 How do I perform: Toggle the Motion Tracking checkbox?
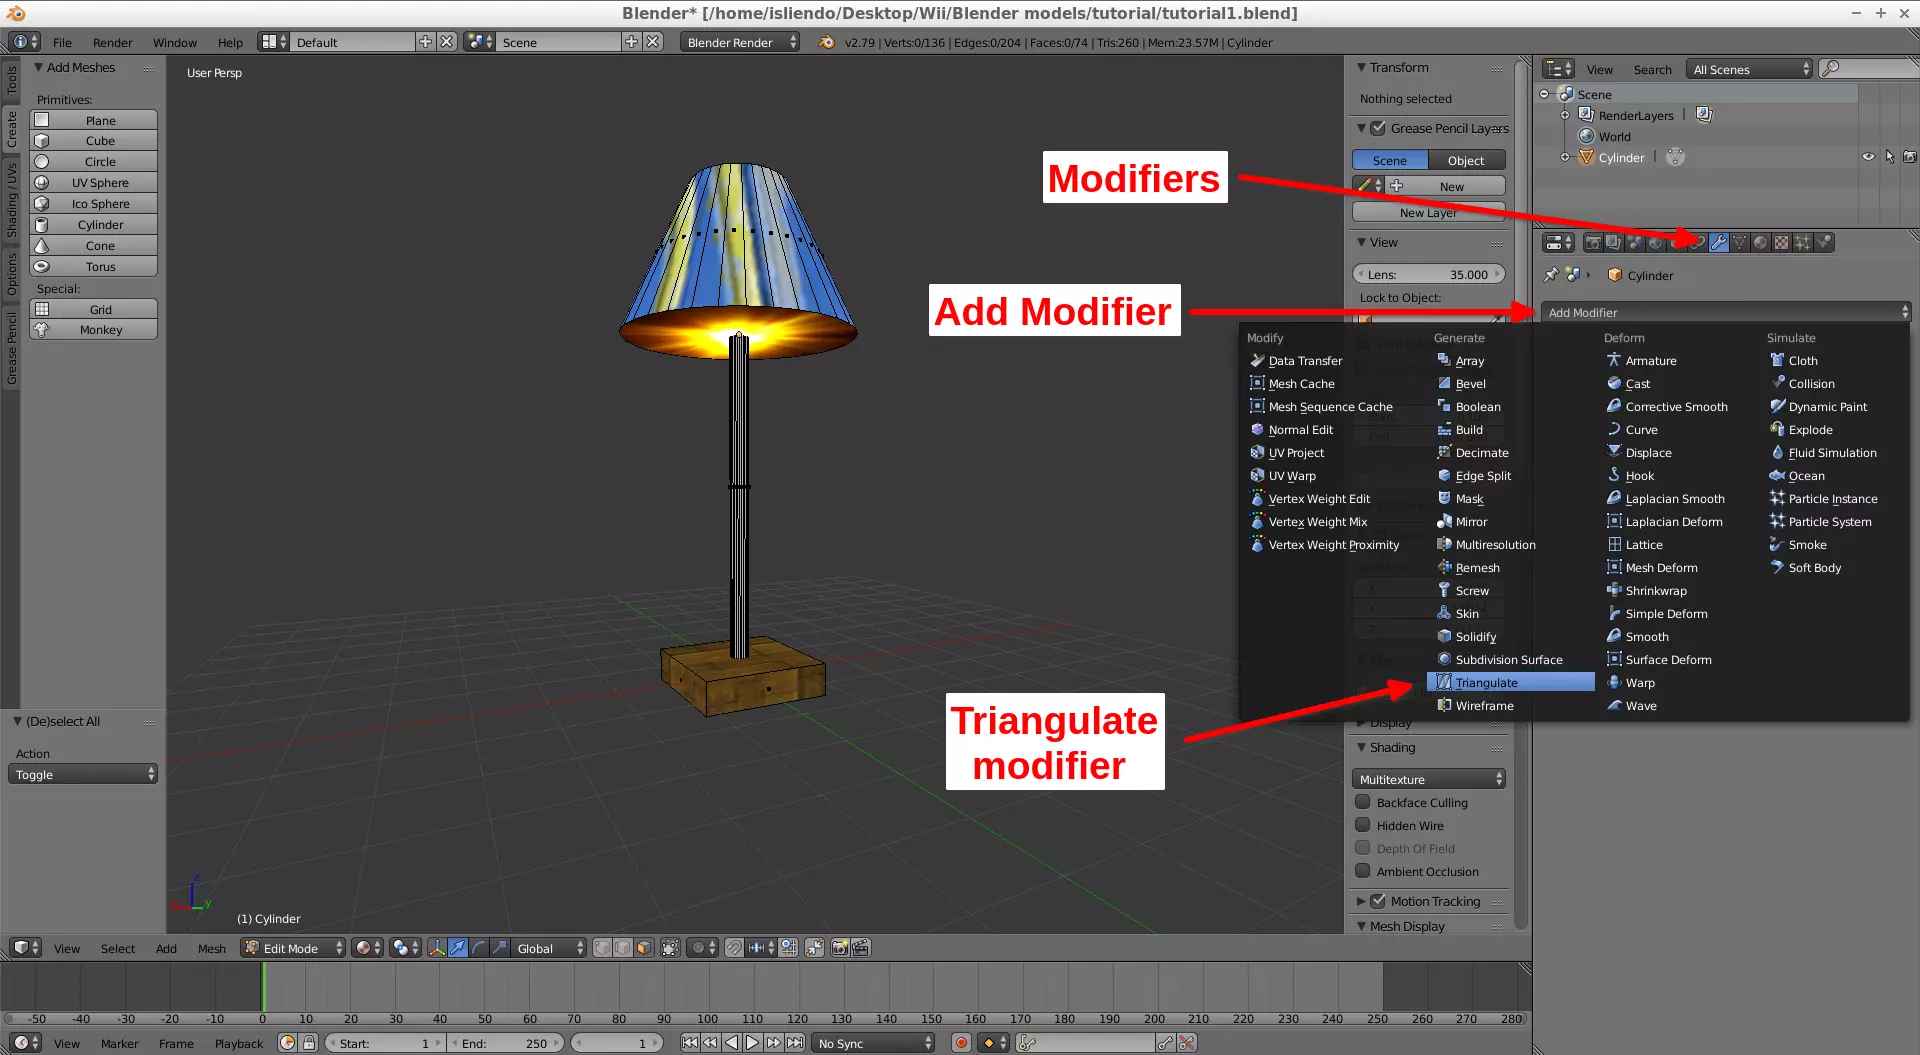[x=1378, y=901]
